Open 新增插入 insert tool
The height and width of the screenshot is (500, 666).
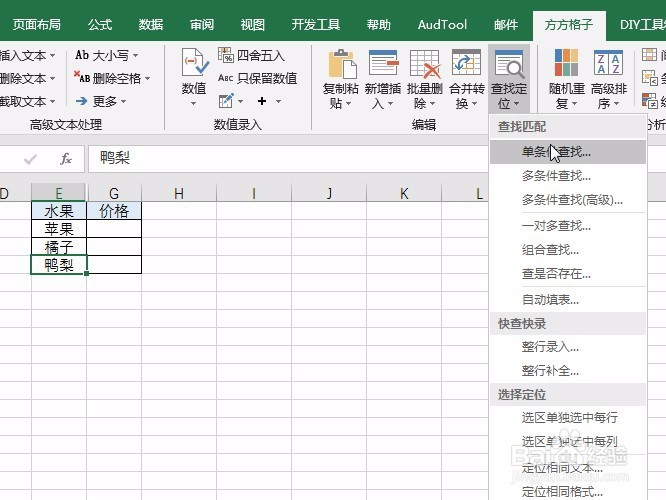(383, 64)
